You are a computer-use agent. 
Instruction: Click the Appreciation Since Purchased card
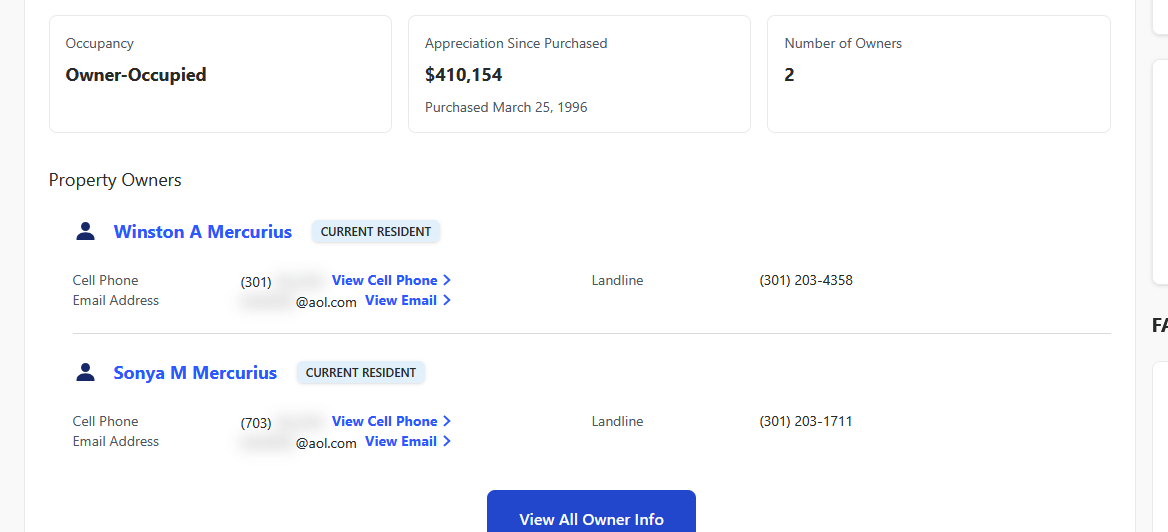coord(579,74)
